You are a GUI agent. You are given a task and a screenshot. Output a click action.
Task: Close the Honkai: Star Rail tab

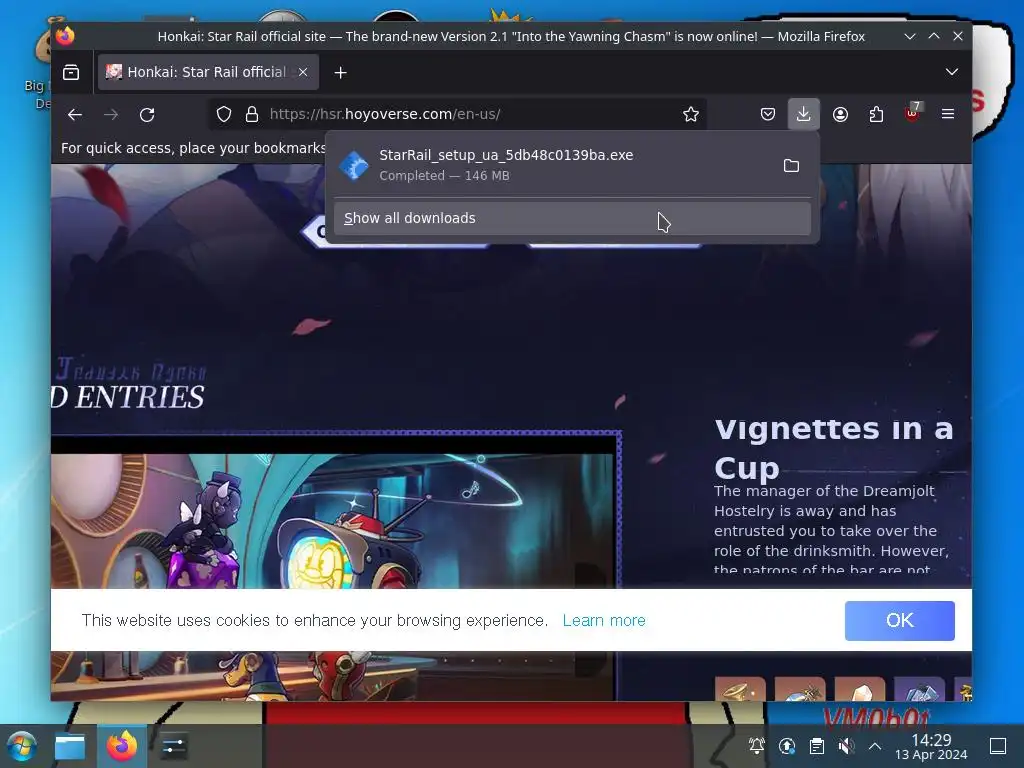(303, 72)
